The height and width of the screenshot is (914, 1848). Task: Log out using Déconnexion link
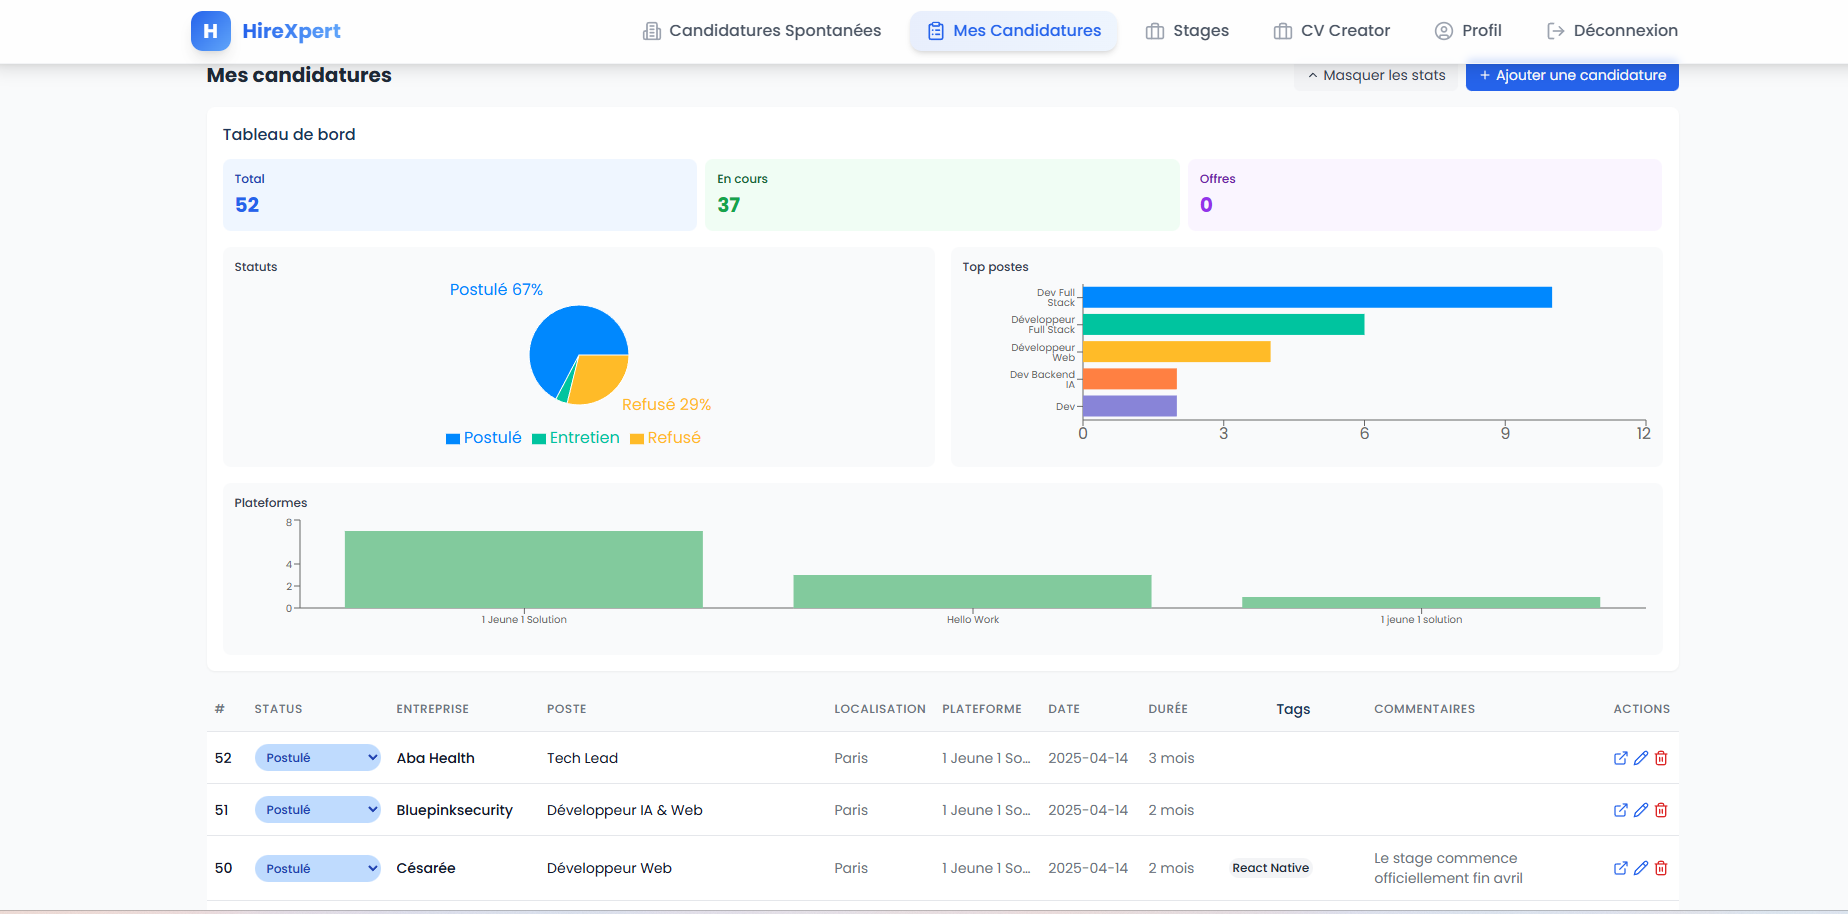(1612, 31)
